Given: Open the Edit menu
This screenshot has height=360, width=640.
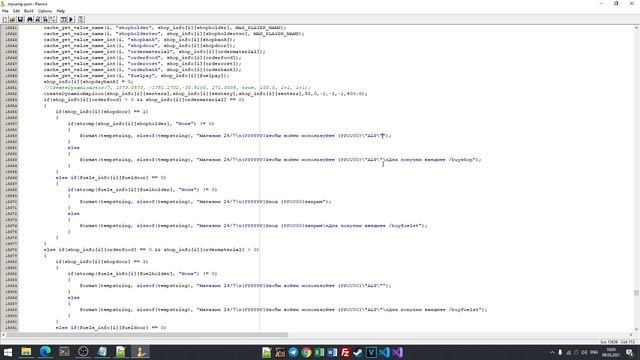Looking at the screenshot, I should pyautogui.click(x=16, y=11).
